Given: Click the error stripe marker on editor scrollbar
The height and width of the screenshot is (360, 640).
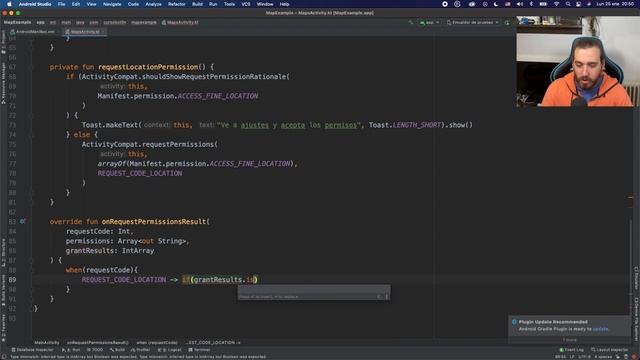Looking at the screenshot, I should 631,198.
